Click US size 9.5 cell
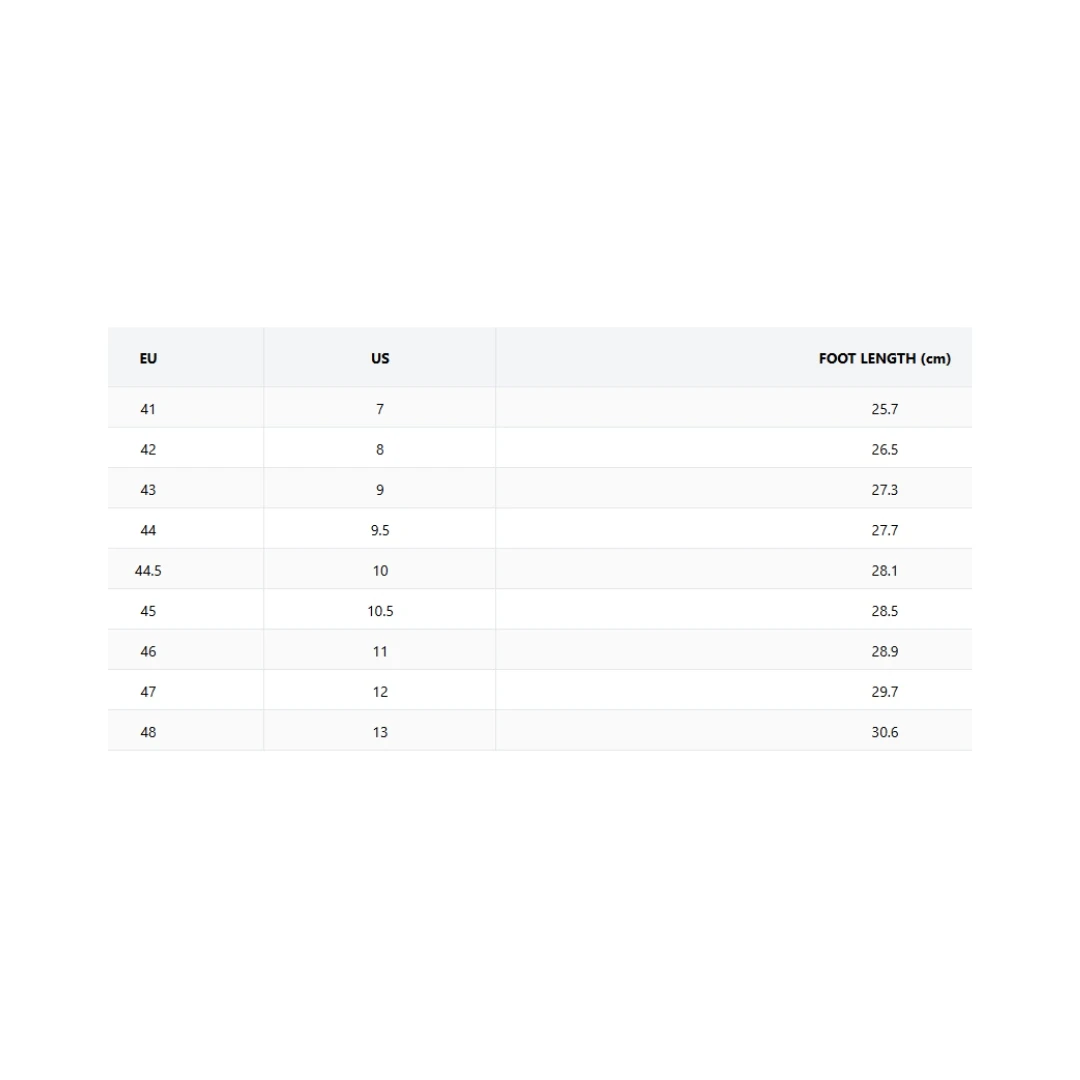 click(380, 530)
